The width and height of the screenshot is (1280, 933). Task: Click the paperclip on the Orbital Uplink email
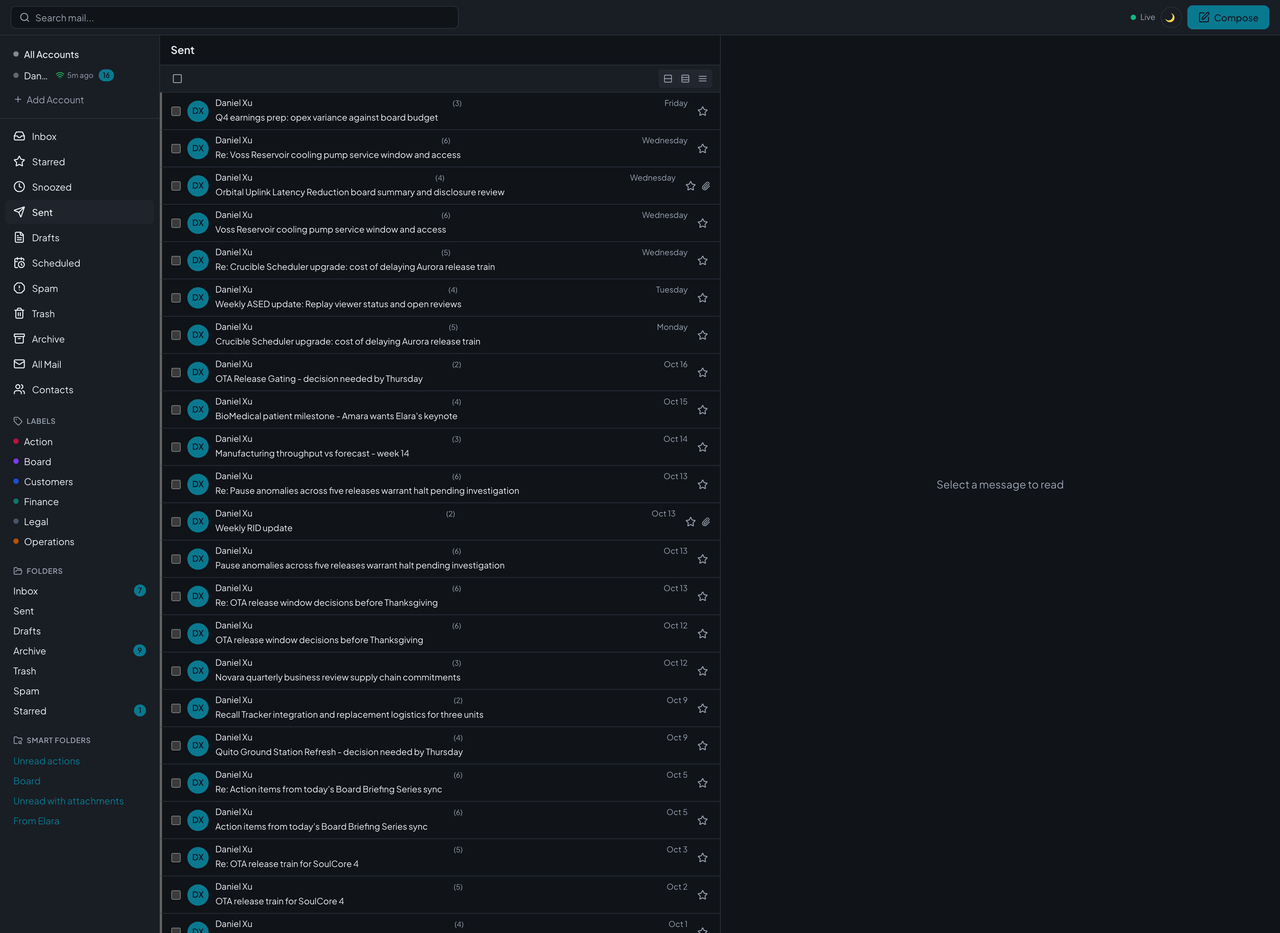[x=706, y=186]
